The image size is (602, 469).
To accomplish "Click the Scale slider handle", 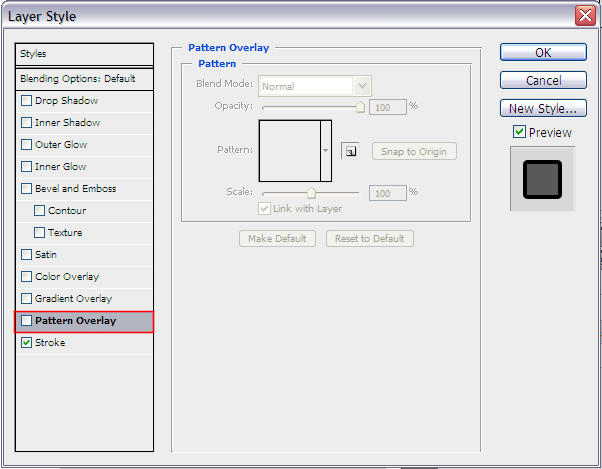I will click(311, 193).
